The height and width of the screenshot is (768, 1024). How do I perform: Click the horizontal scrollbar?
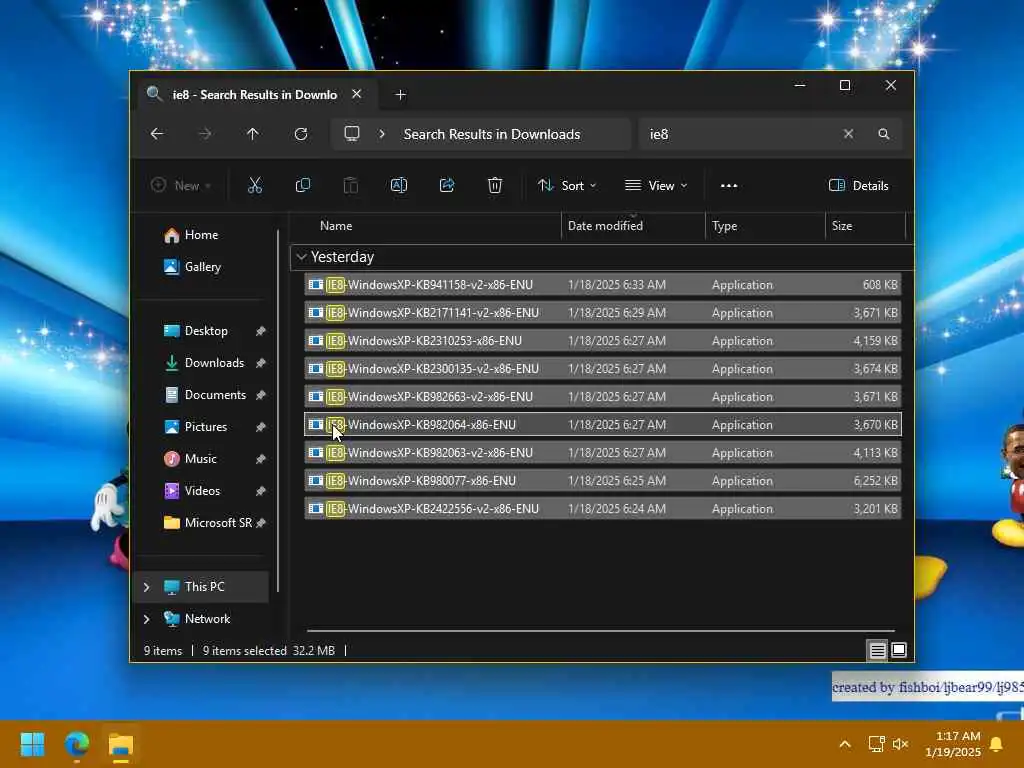pyautogui.click(x=600, y=631)
